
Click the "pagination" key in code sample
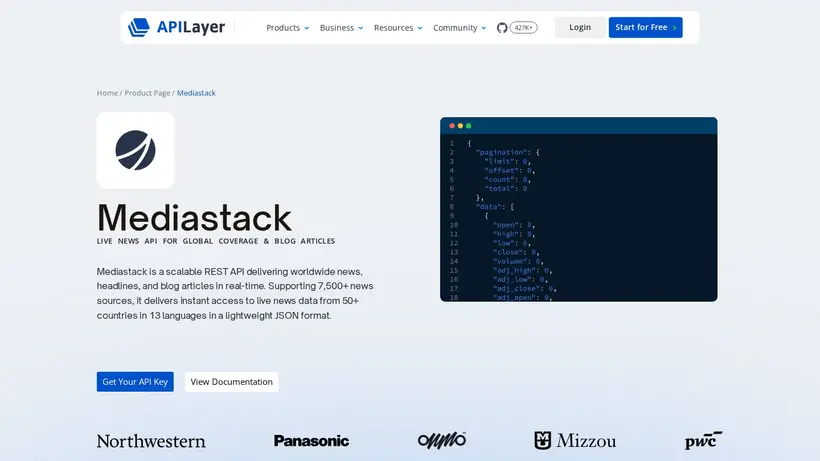coord(502,152)
